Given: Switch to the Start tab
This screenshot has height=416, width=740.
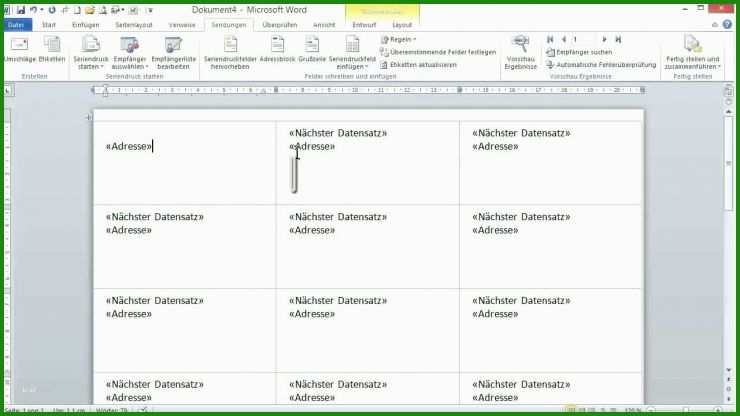Looking at the screenshot, I should 49,25.
